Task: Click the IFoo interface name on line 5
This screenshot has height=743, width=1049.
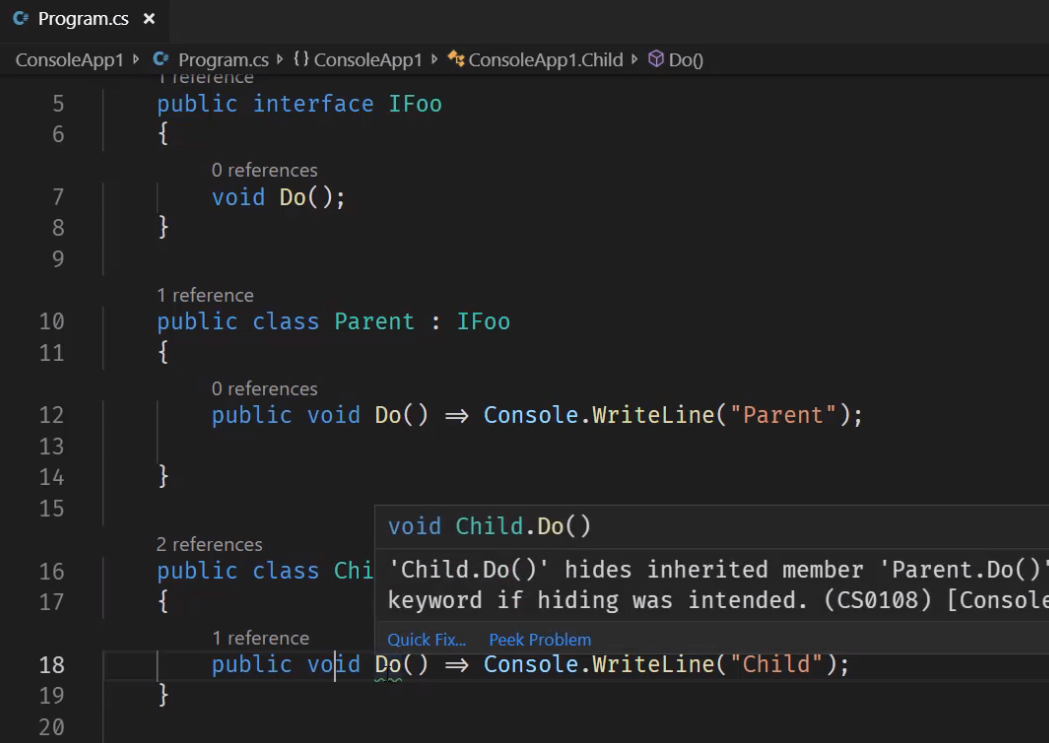Action: coord(415,104)
